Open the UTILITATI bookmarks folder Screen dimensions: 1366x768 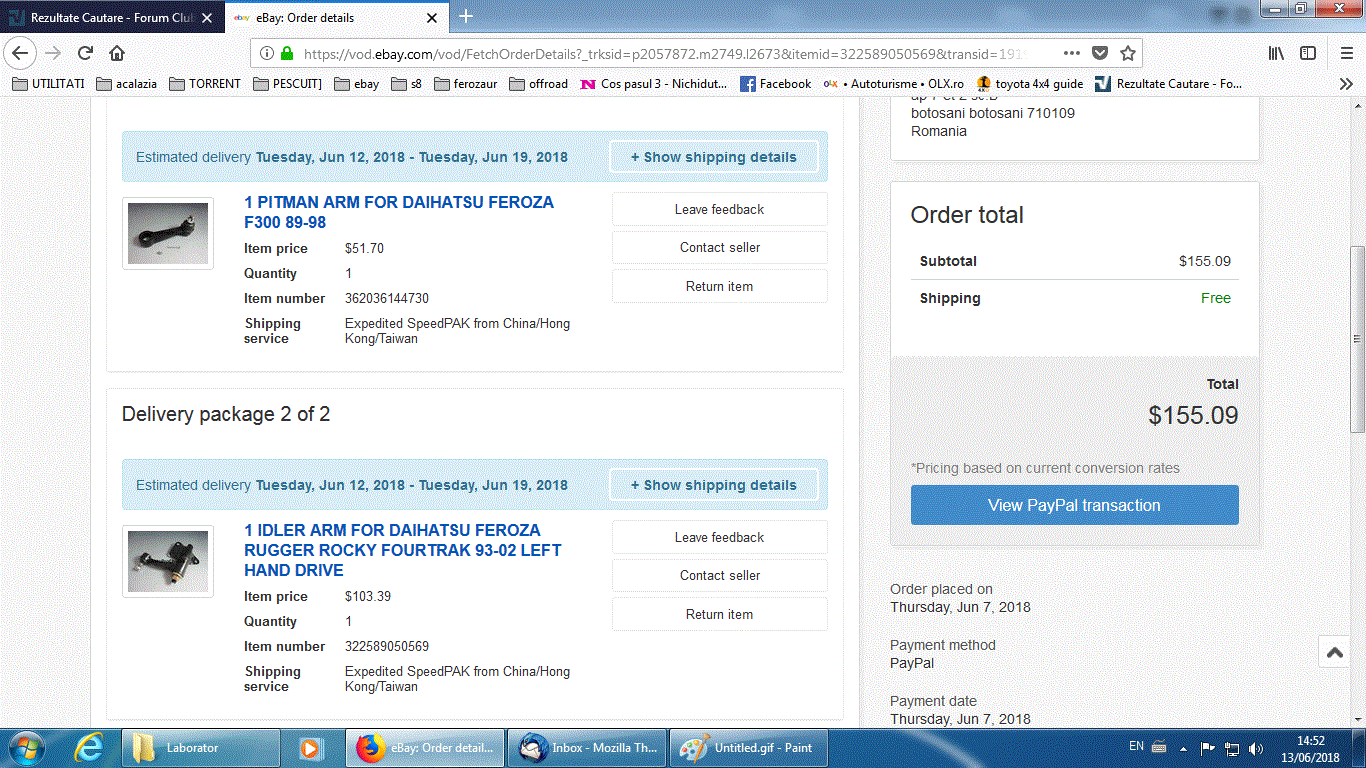tap(48, 84)
